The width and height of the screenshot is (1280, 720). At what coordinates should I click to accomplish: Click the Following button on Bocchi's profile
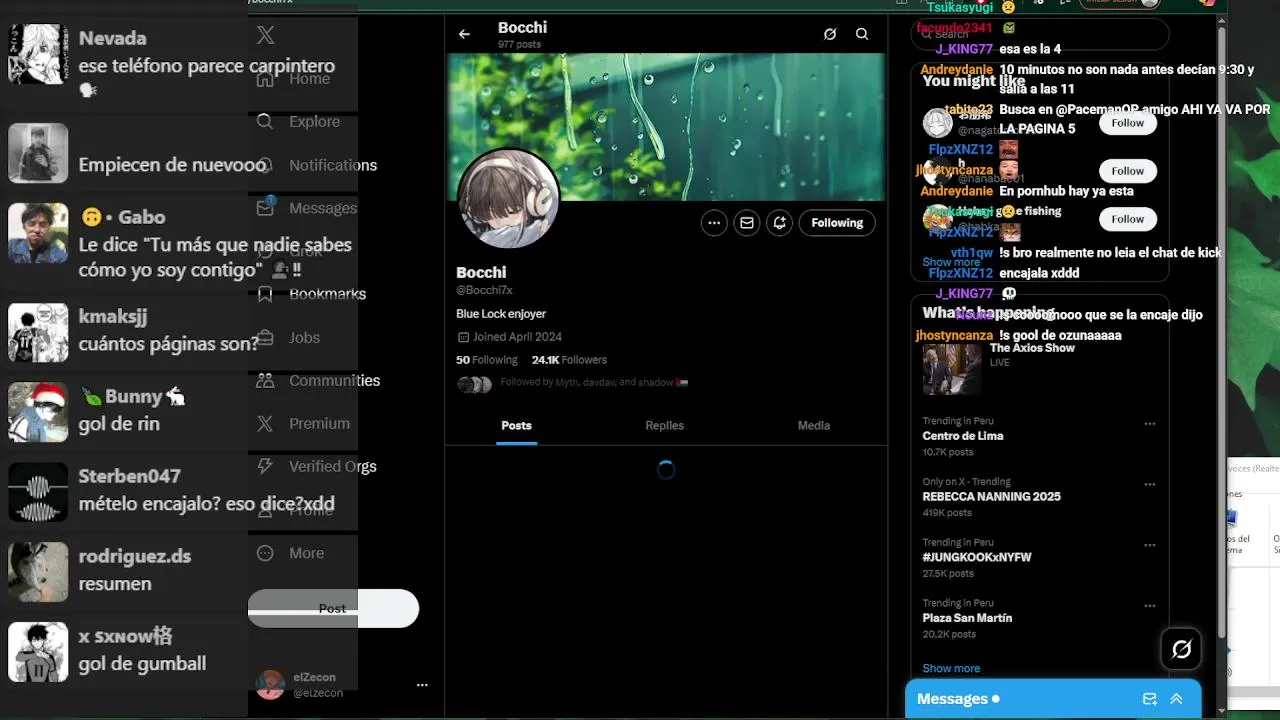pos(837,223)
